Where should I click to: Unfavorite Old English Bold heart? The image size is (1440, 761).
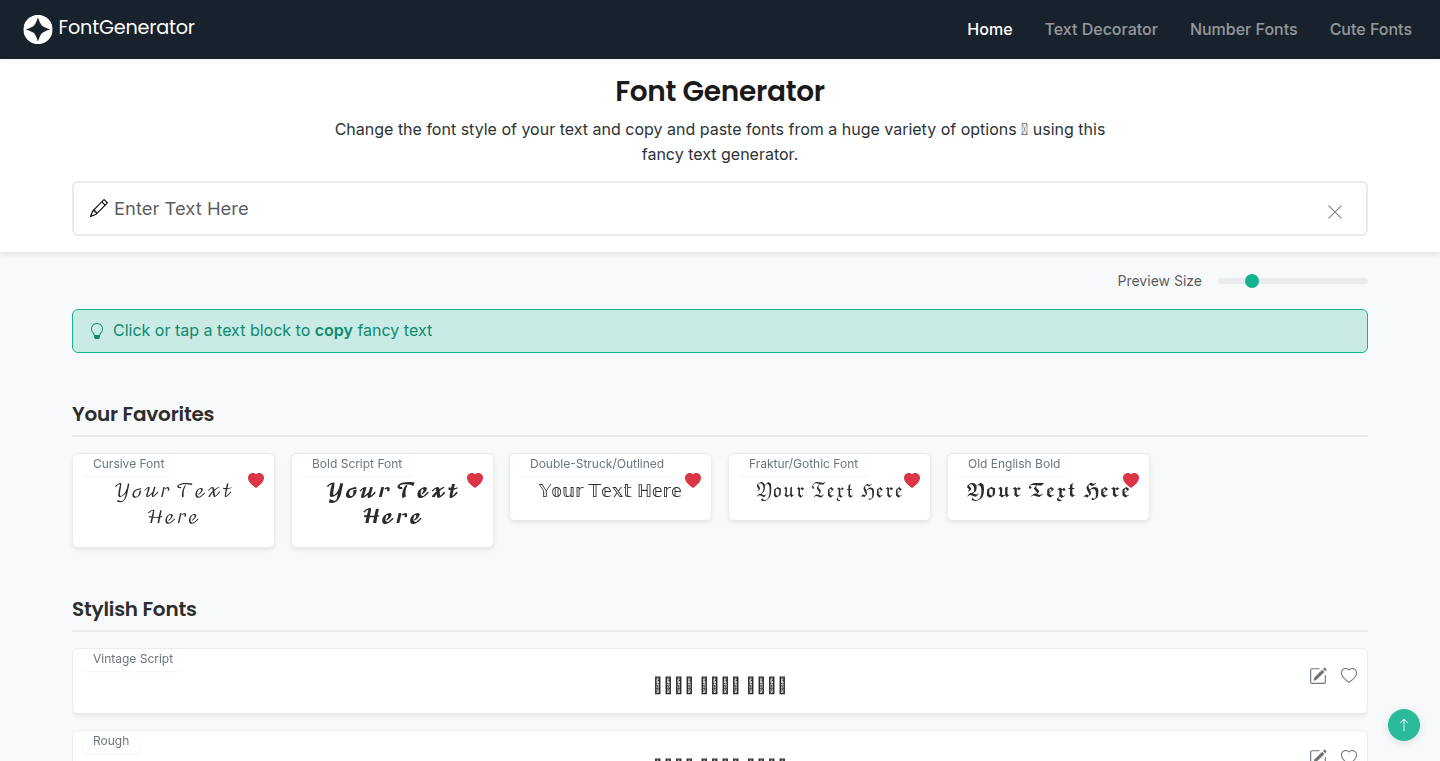pos(1131,480)
